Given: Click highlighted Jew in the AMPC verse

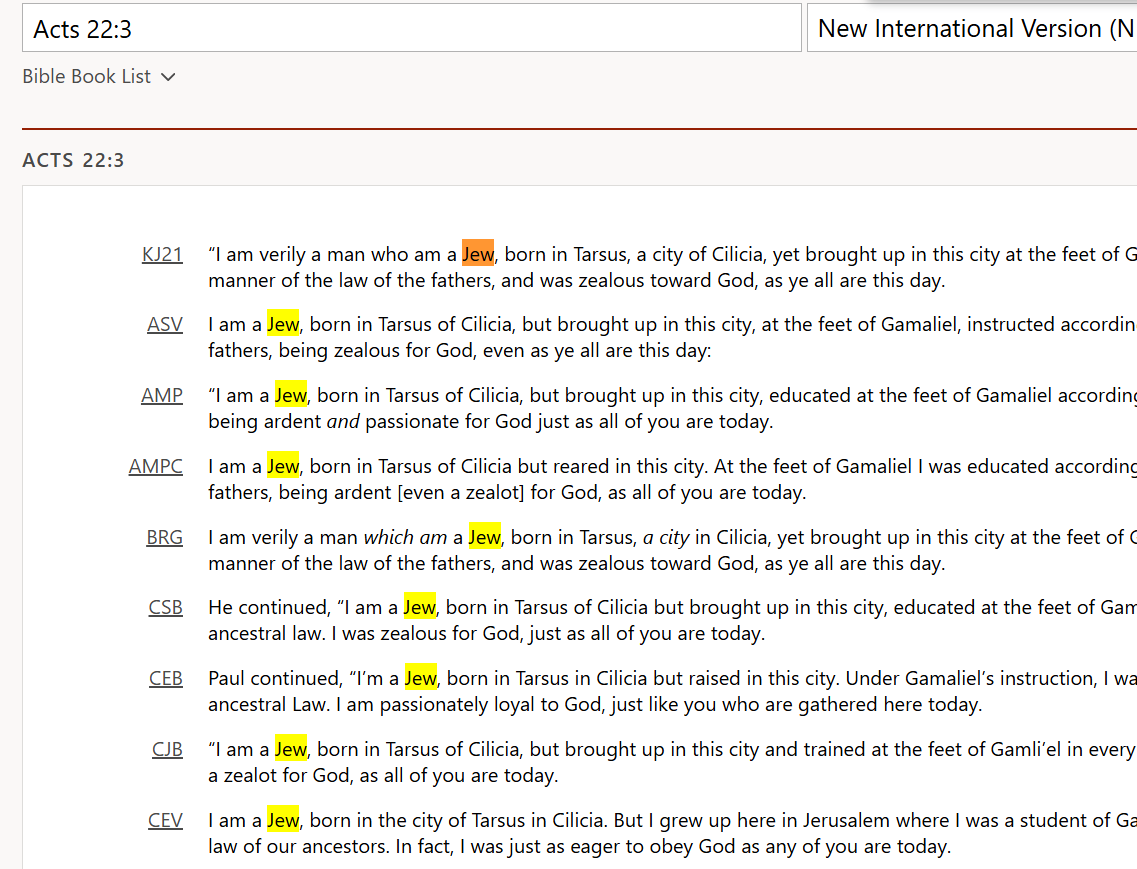Looking at the screenshot, I should (283, 466).
